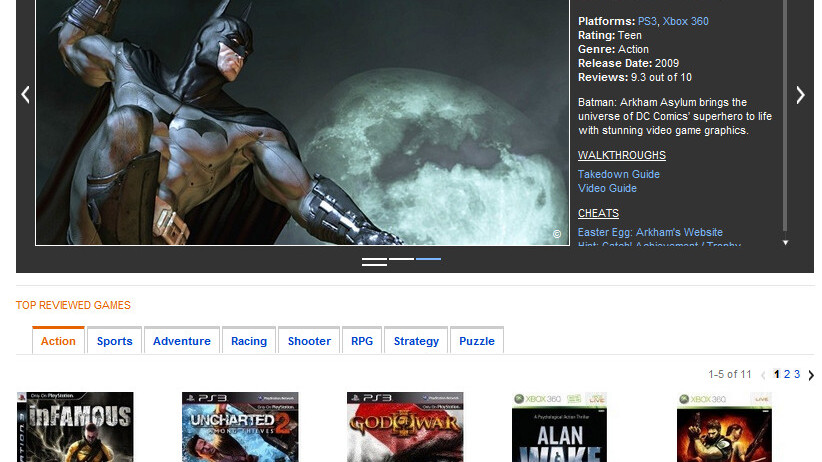The width and height of the screenshot is (822, 462).
Task: Click the previous page arrow in pagination
Action: point(764,375)
